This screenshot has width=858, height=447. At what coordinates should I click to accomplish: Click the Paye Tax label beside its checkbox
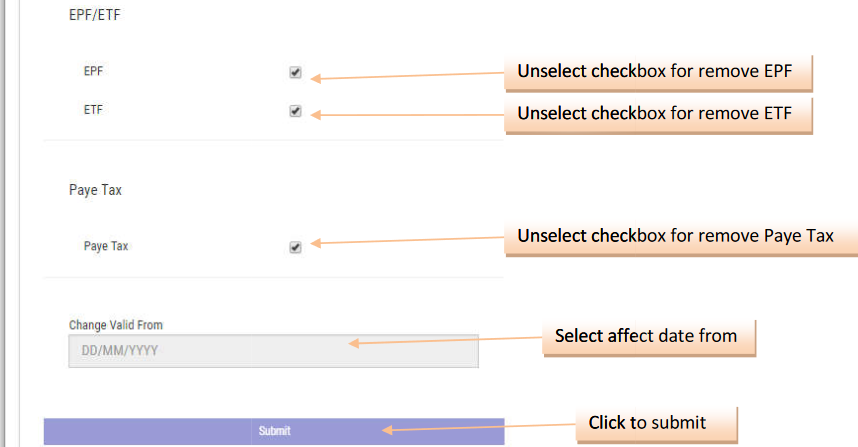(106, 246)
